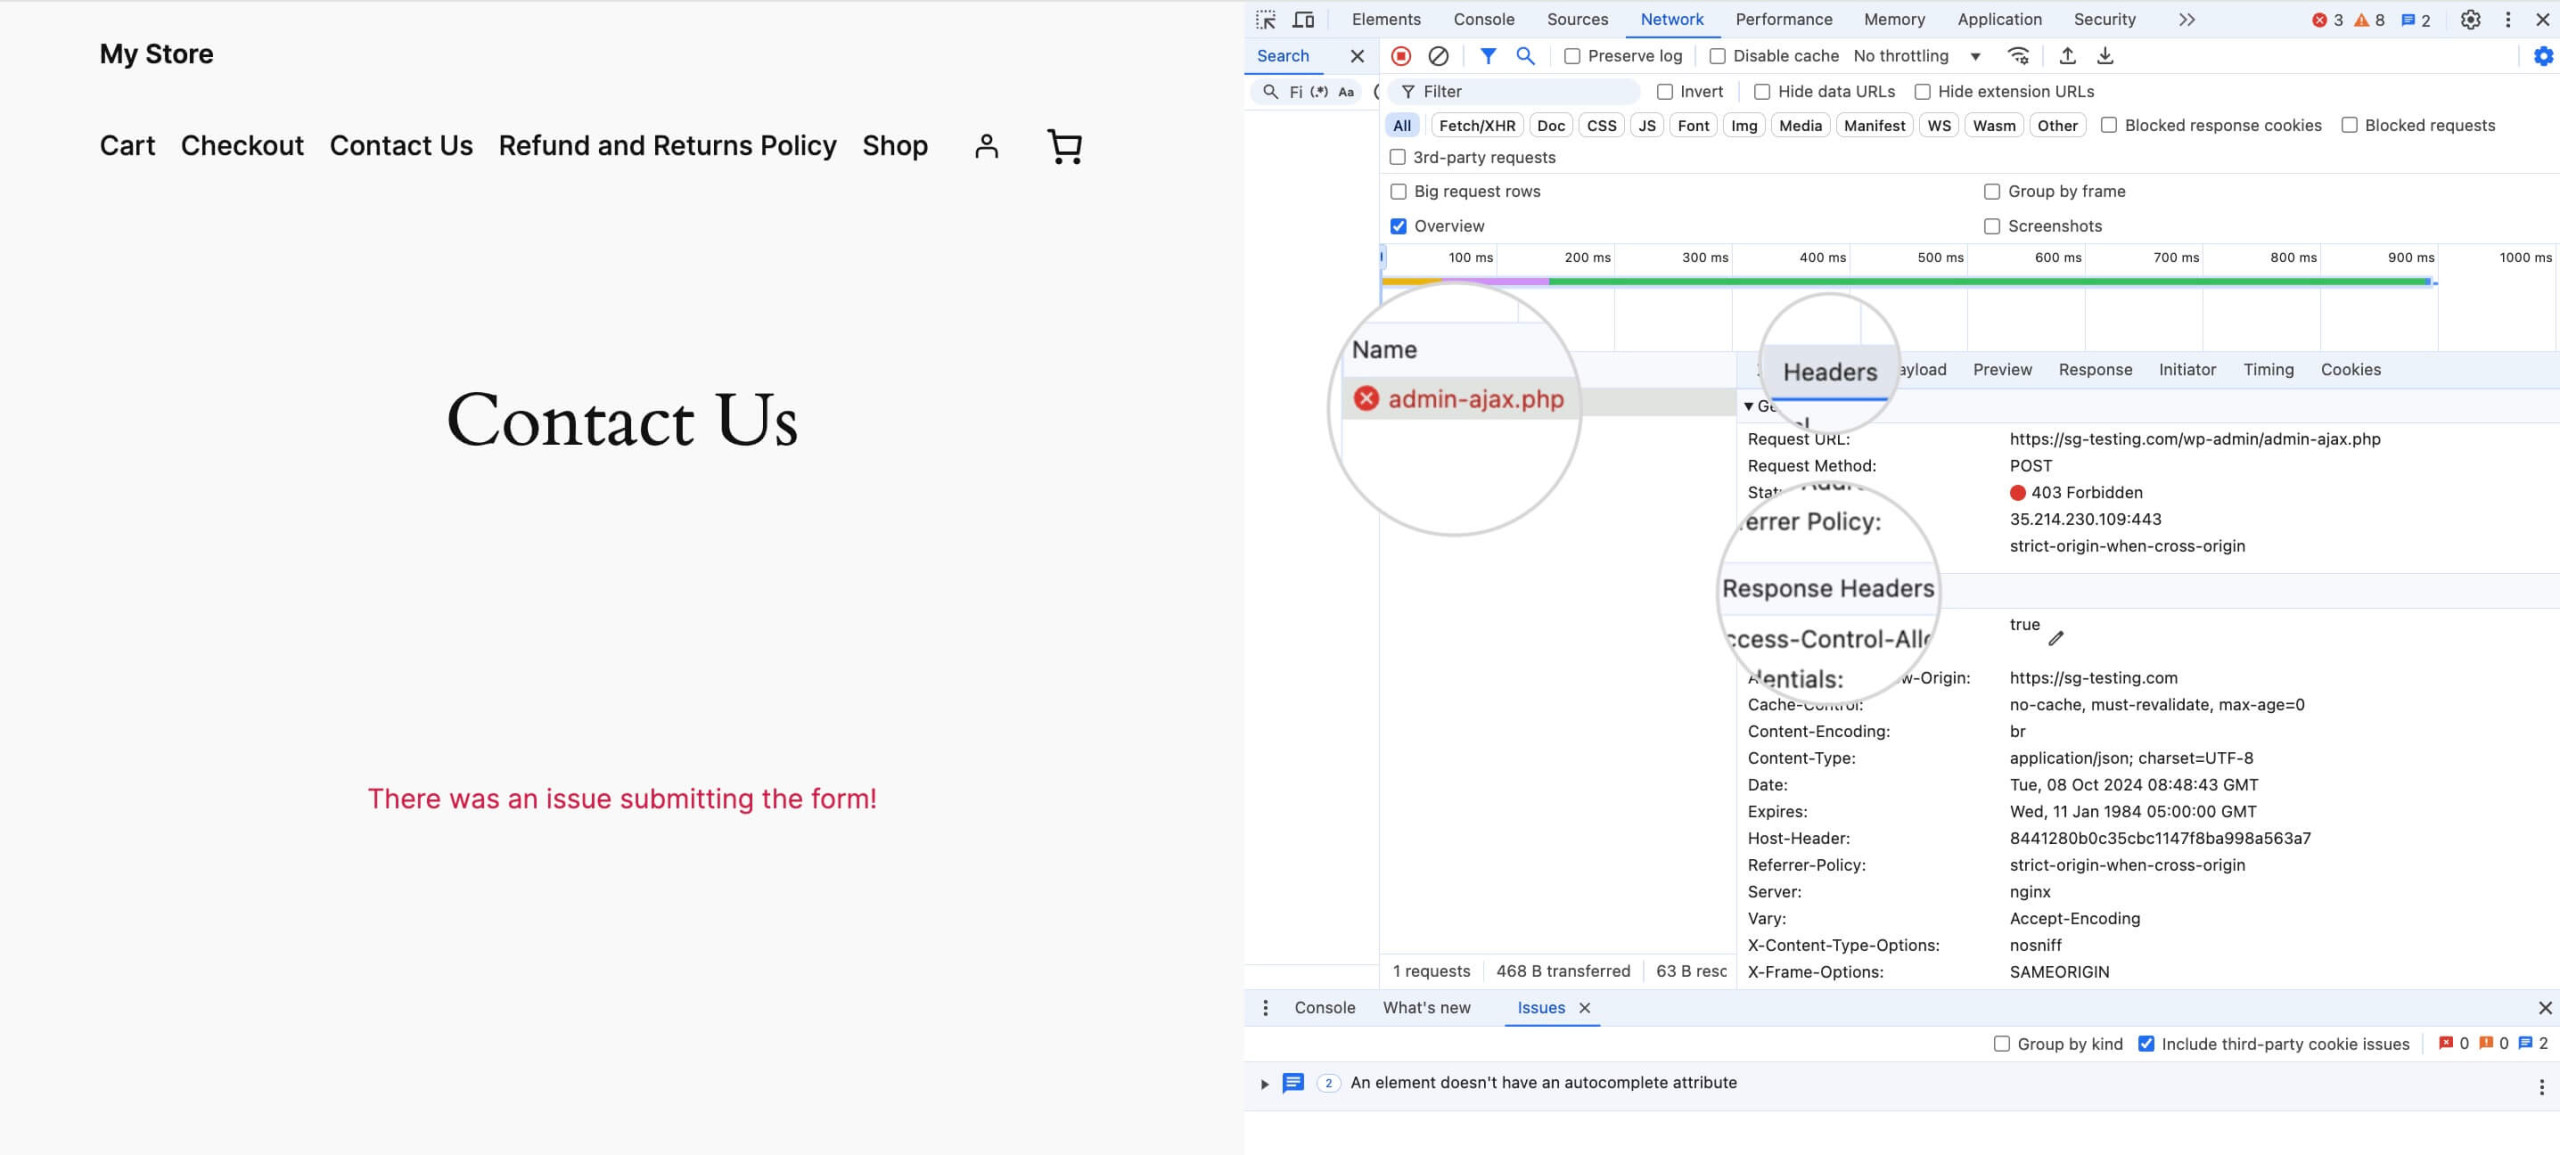Viewport: 2560px width, 1155px height.
Task: Check Group by kind in Issues
Action: [x=2001, y=1044]
